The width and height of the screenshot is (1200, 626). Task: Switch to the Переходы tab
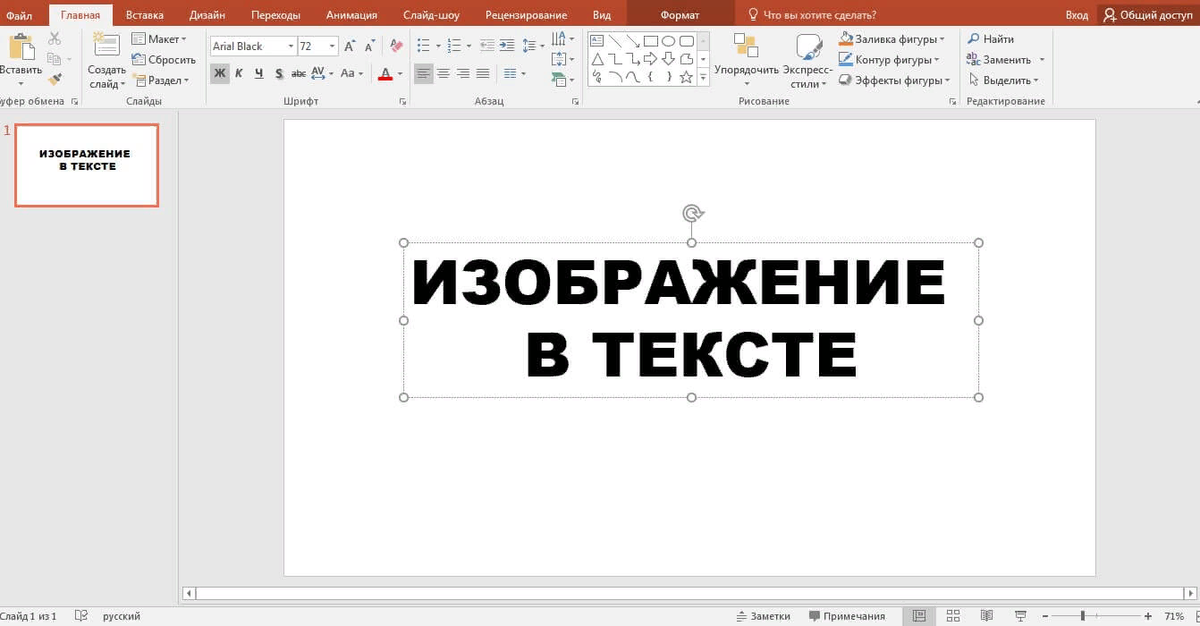275,15
